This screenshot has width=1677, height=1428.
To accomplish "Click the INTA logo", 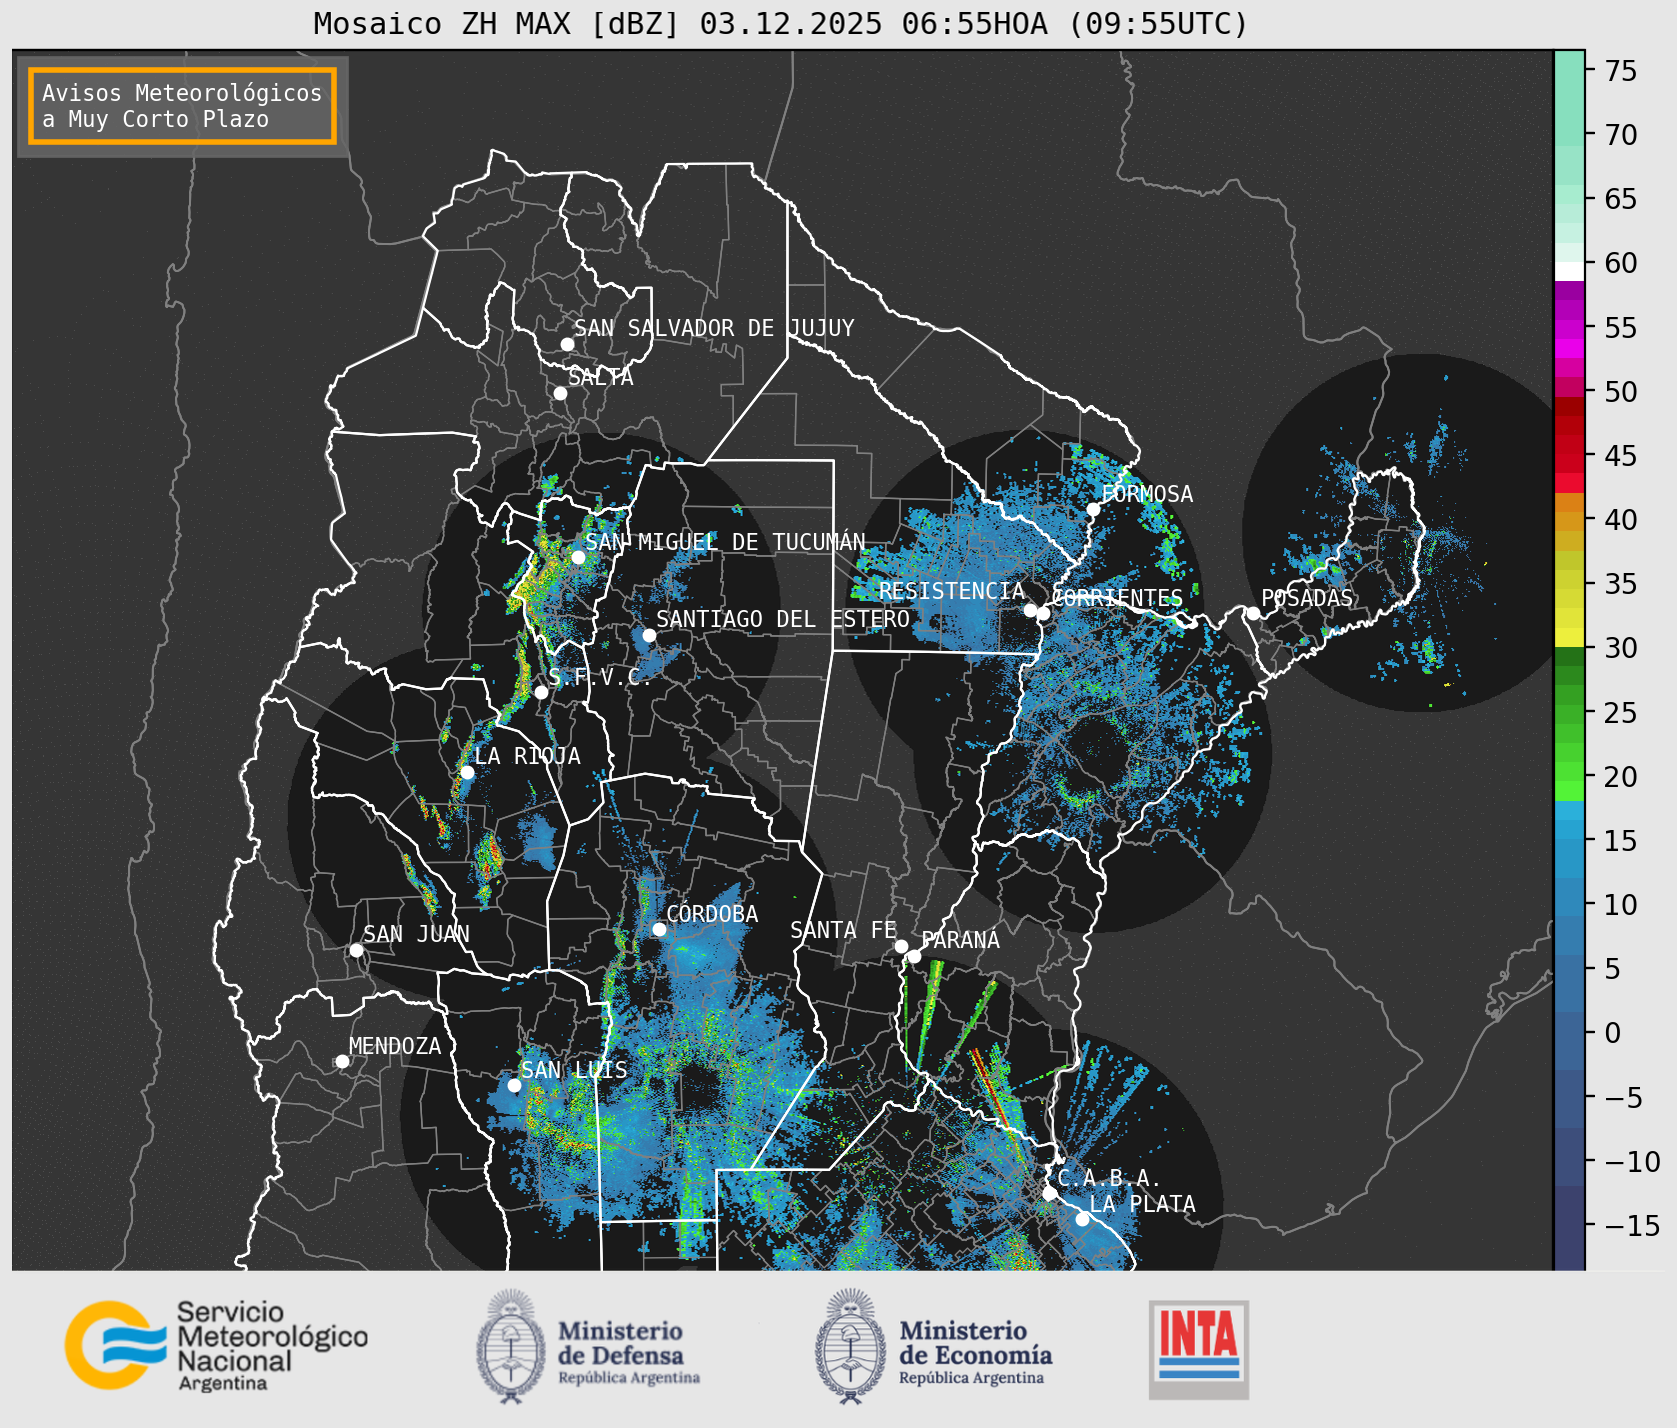I will click(1199, 1349).
